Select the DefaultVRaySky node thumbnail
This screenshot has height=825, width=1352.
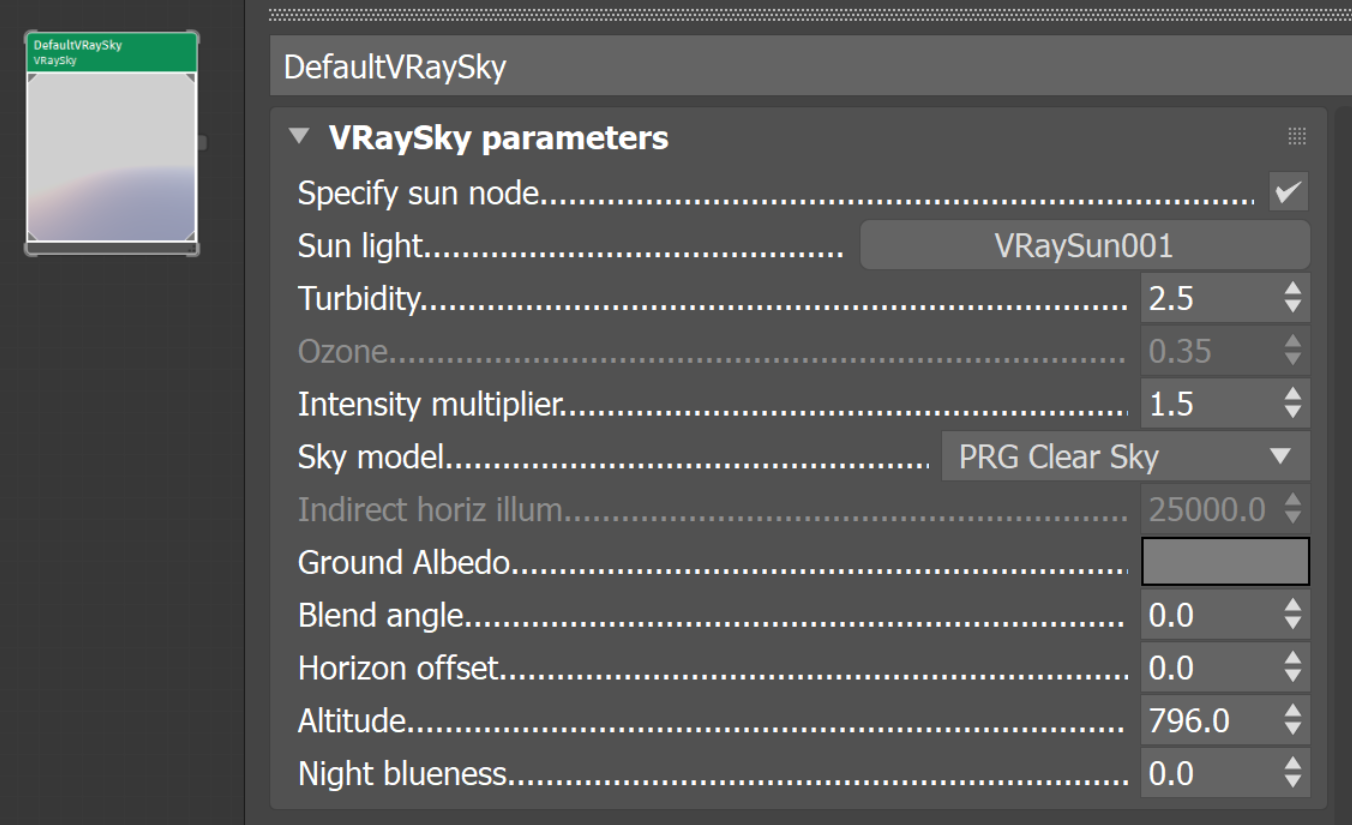click(x=111, y=156)
